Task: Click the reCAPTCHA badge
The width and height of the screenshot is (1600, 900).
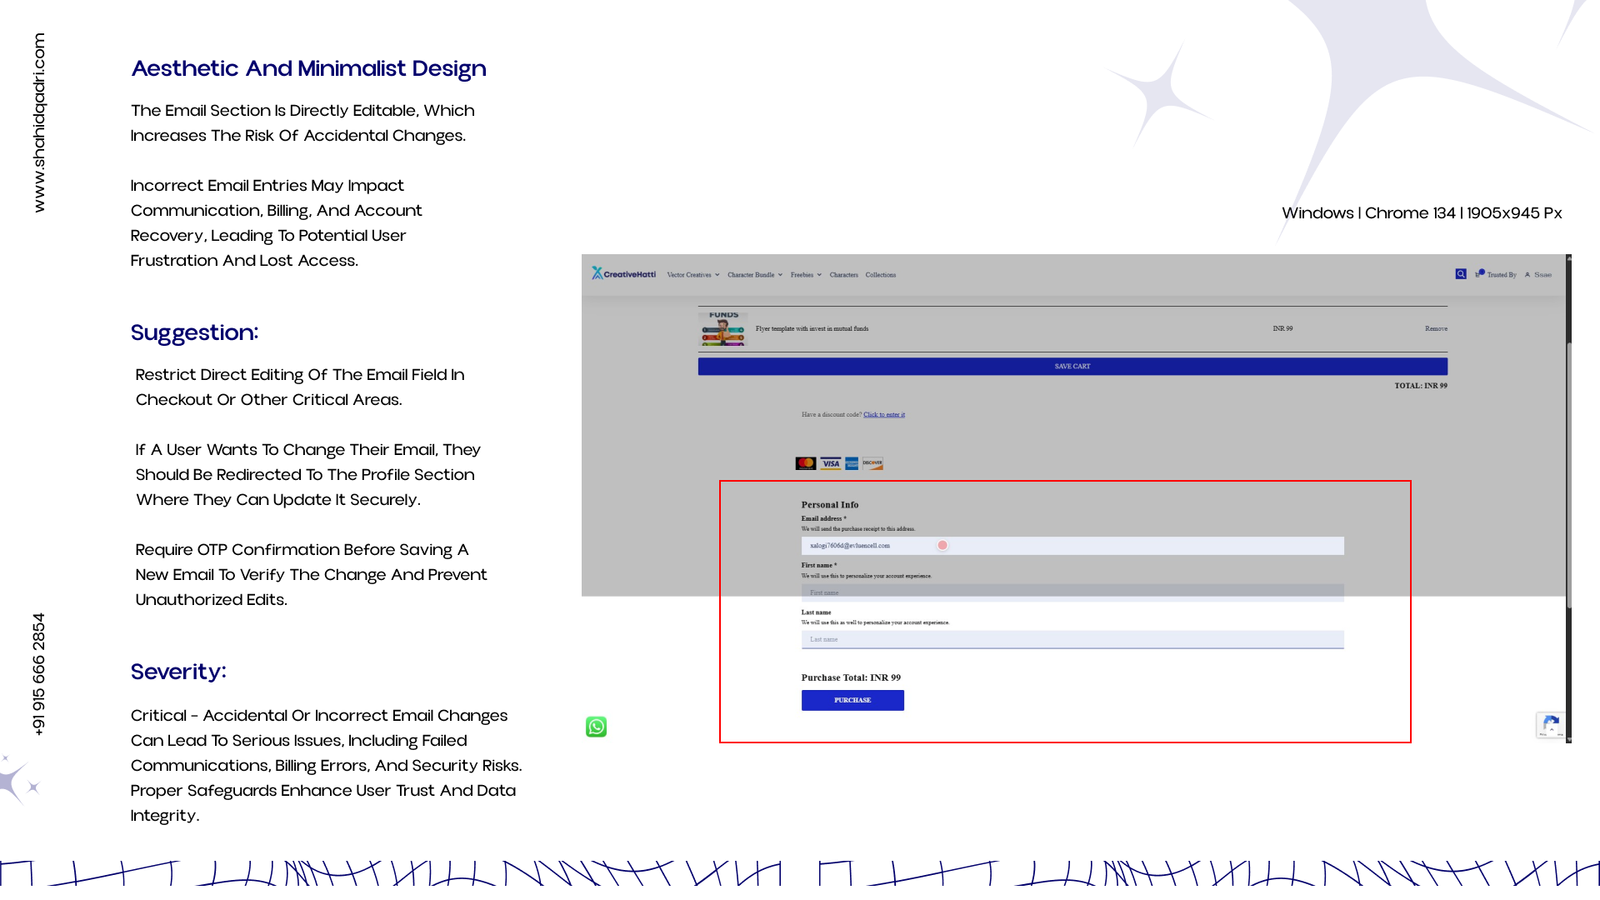Action: [1550, 725]
